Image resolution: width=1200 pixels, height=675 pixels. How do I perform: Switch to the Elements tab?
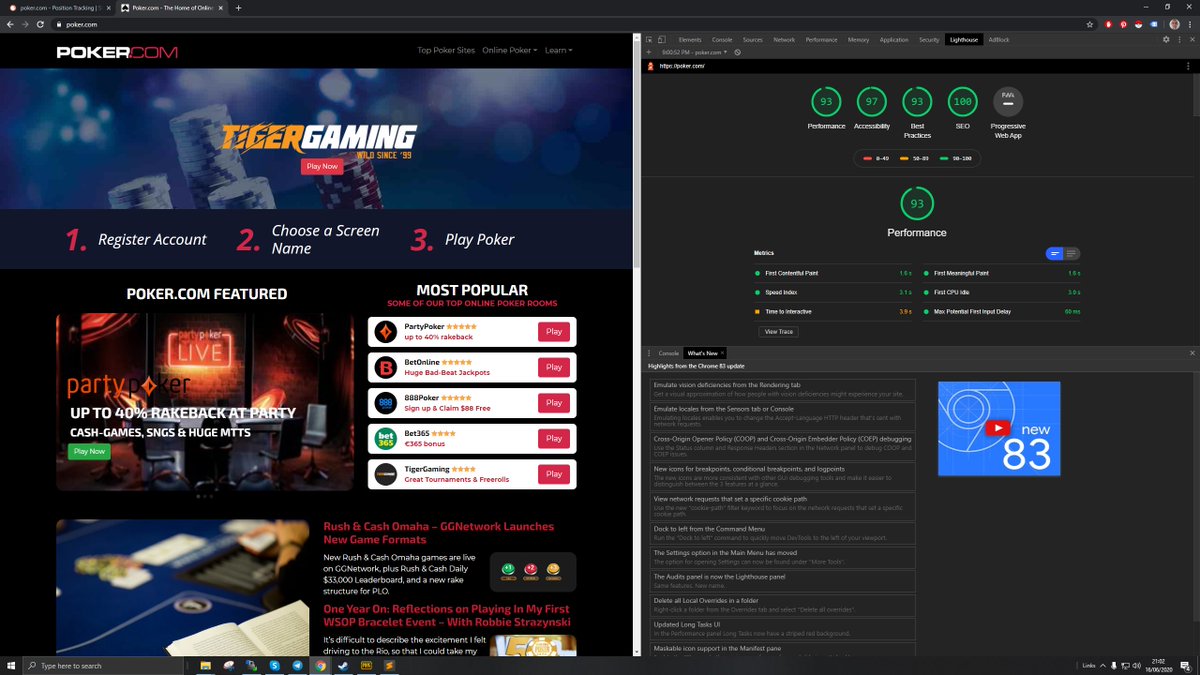(690, 40)
